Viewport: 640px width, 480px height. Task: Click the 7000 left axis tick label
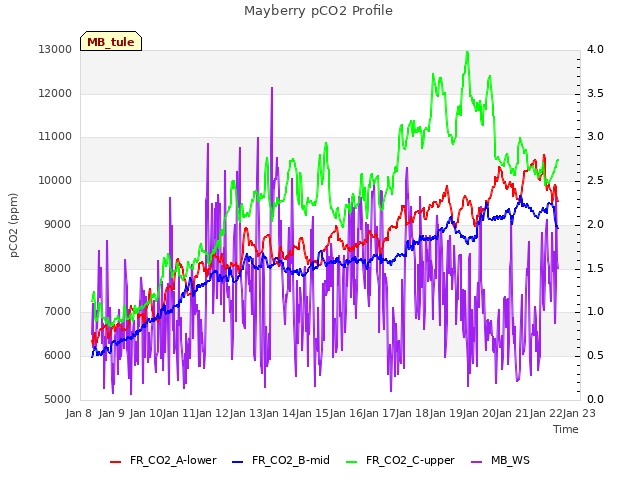58,312
